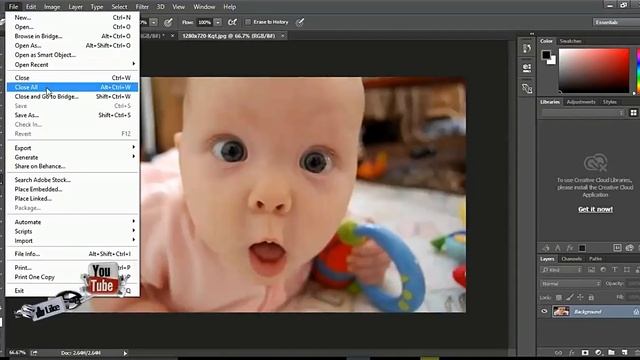Click the status bar share icon
Image resolution: width=640 pixels, height=360 pixels.
[34, 353]
